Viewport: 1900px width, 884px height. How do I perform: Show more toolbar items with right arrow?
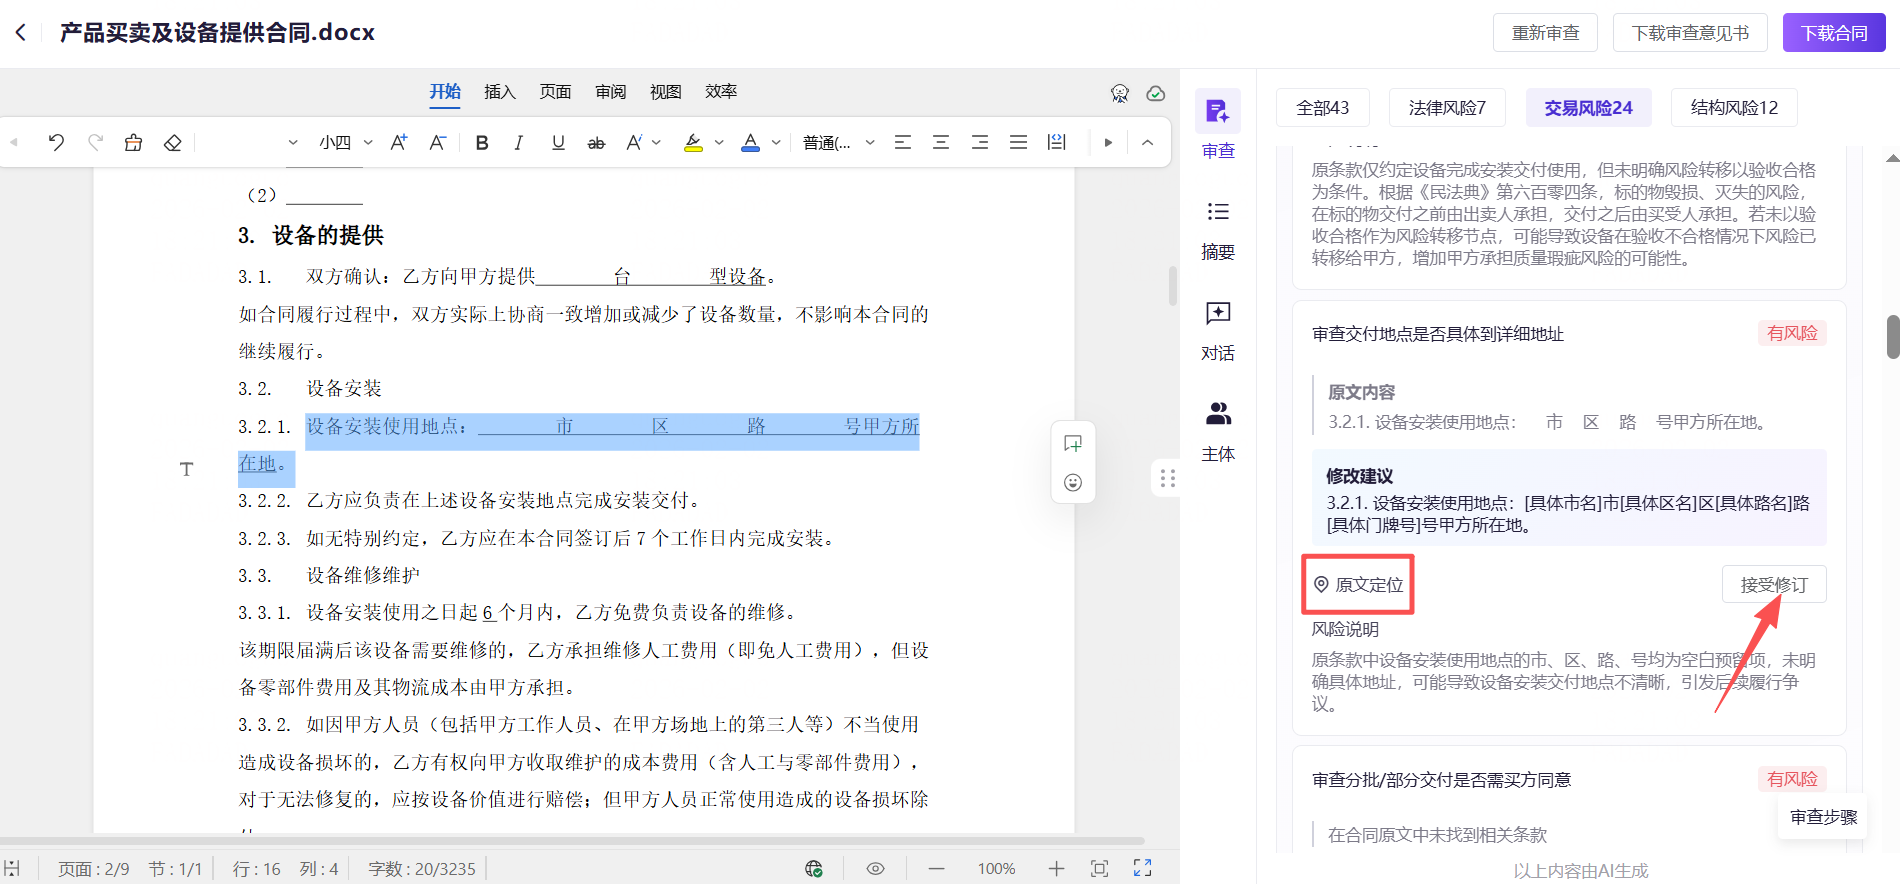click(x=1108, y=143)
